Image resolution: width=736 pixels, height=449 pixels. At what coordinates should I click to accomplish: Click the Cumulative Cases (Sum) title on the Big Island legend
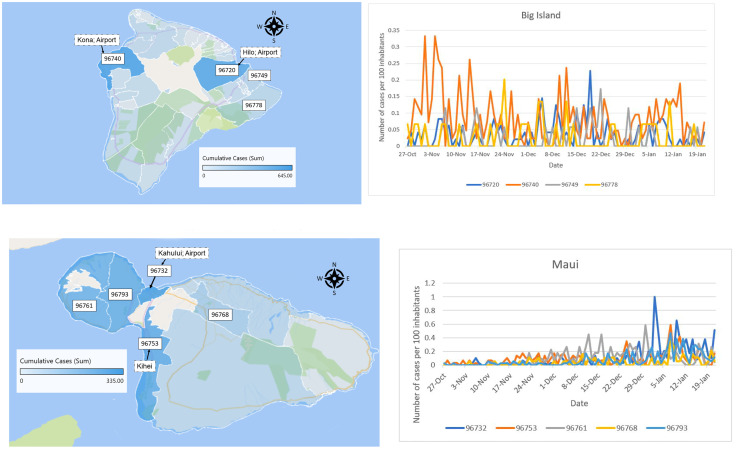point(233,158)
